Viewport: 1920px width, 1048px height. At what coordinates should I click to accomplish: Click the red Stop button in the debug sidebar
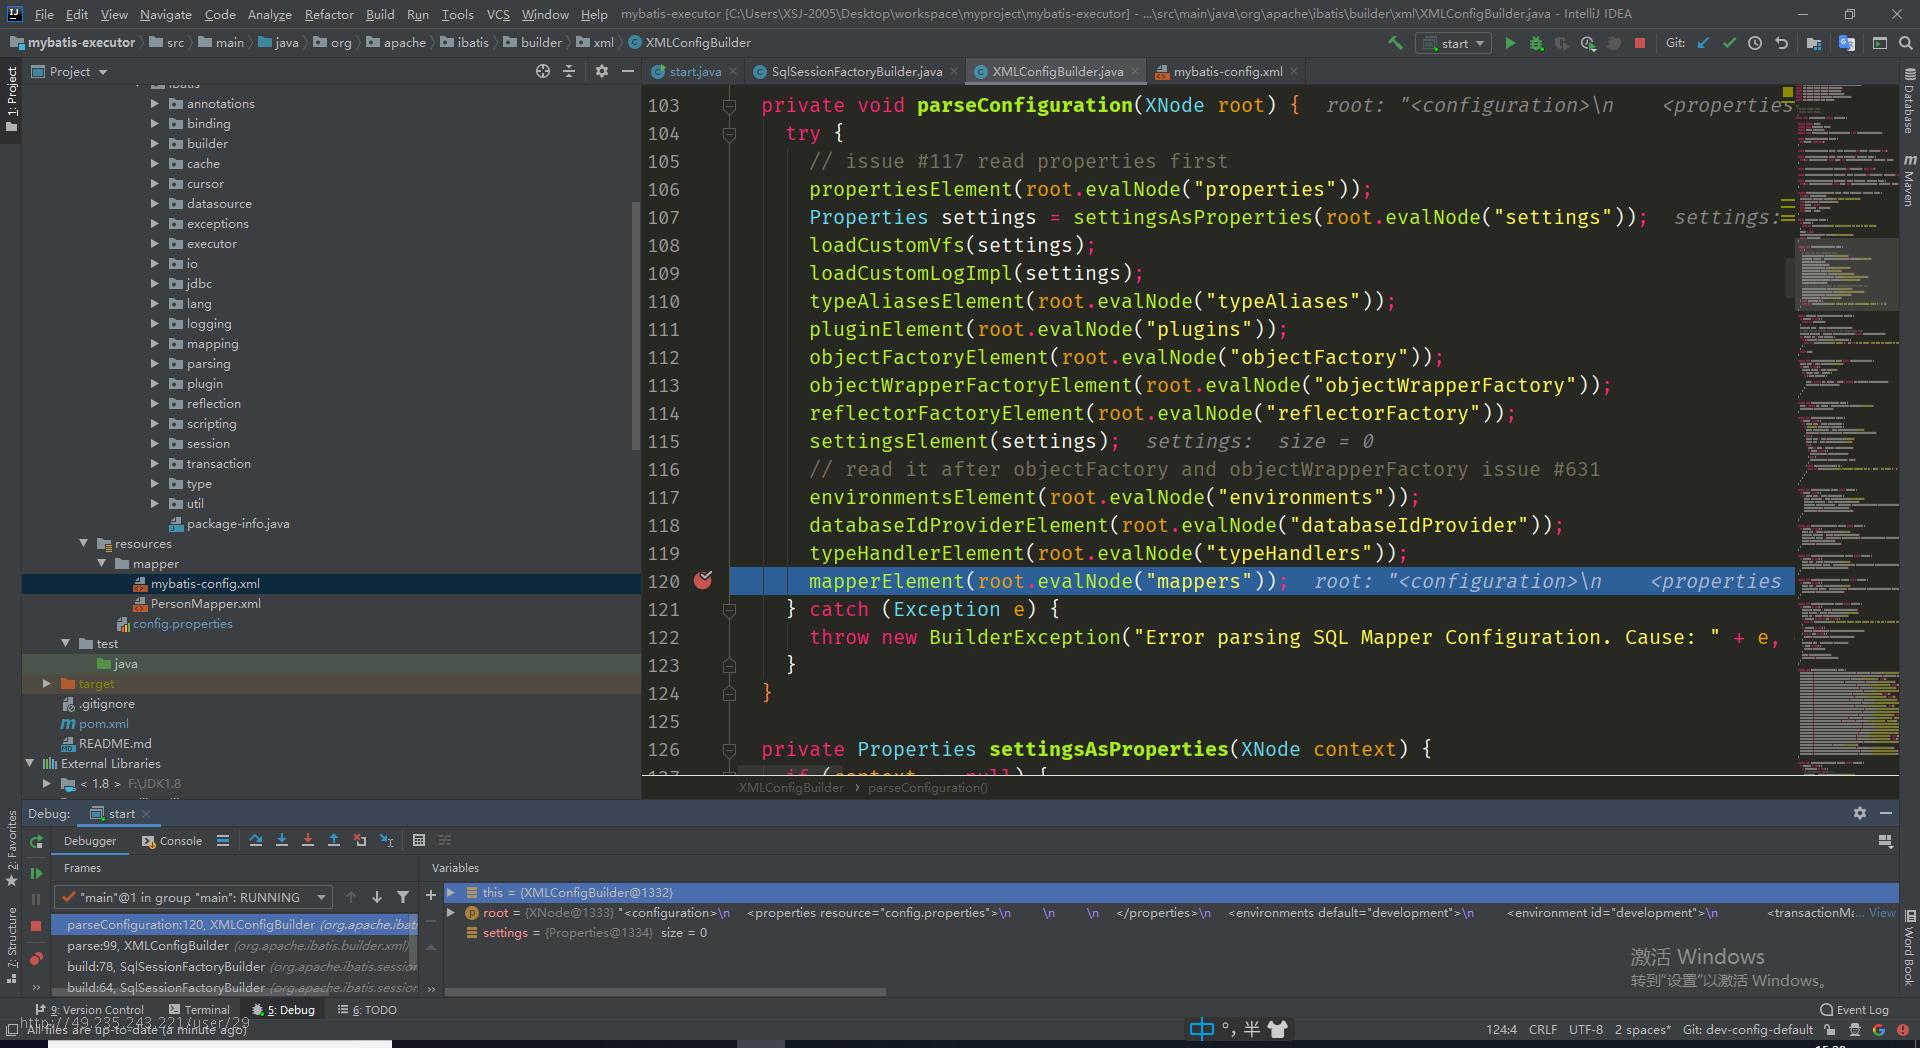pyautogui.click(x=36, y=926)
